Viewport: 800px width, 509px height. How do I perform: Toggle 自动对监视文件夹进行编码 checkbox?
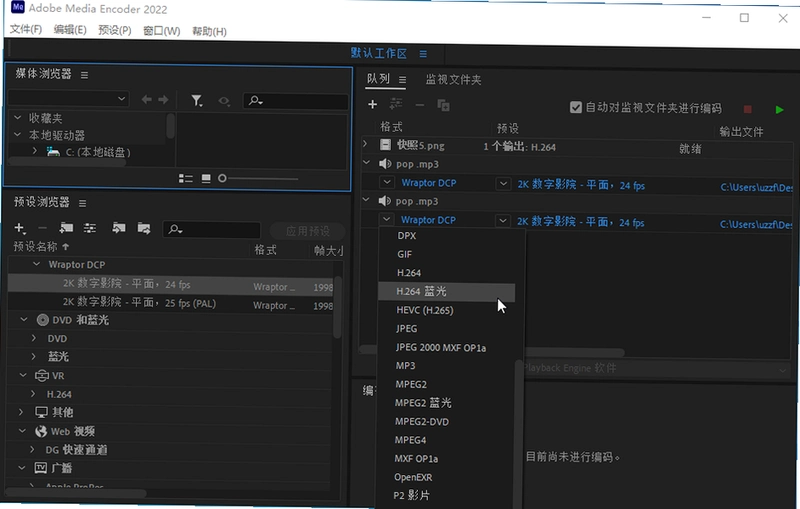576,108
